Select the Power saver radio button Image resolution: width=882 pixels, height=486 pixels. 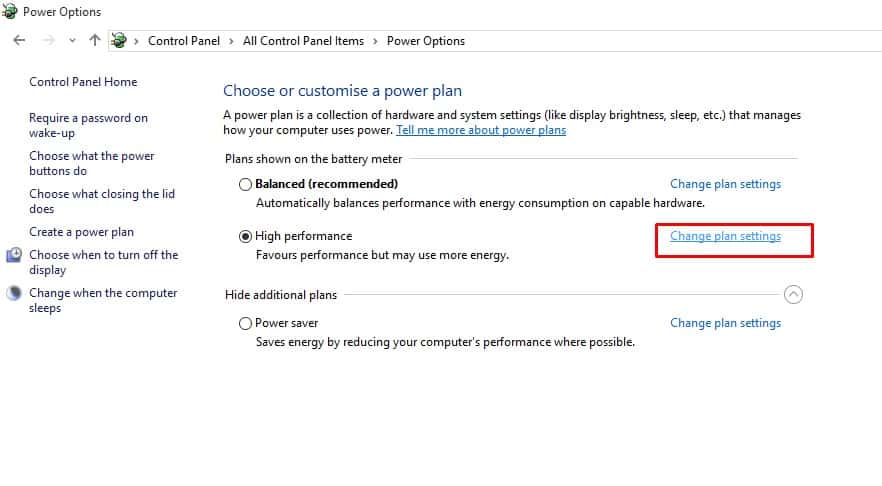point(245,323)
